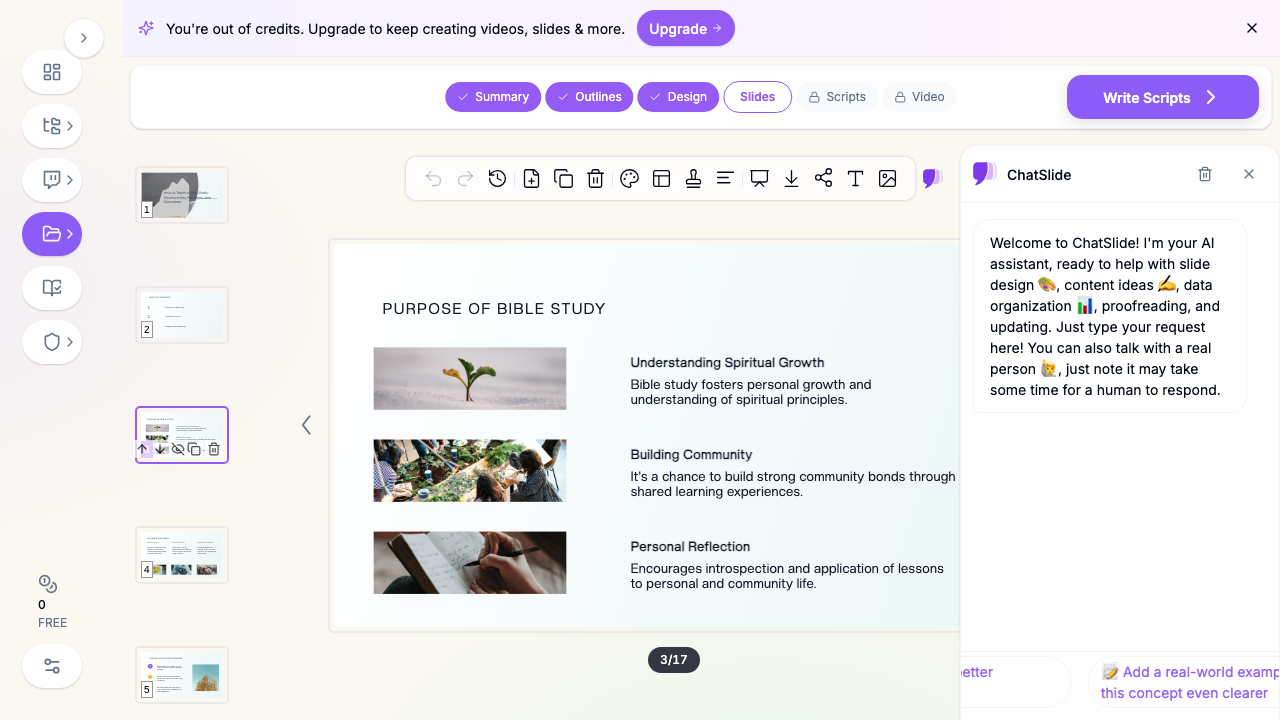Open the stamp branding tool
This screenshot has height=720, width=1280.
pos(693,179)
